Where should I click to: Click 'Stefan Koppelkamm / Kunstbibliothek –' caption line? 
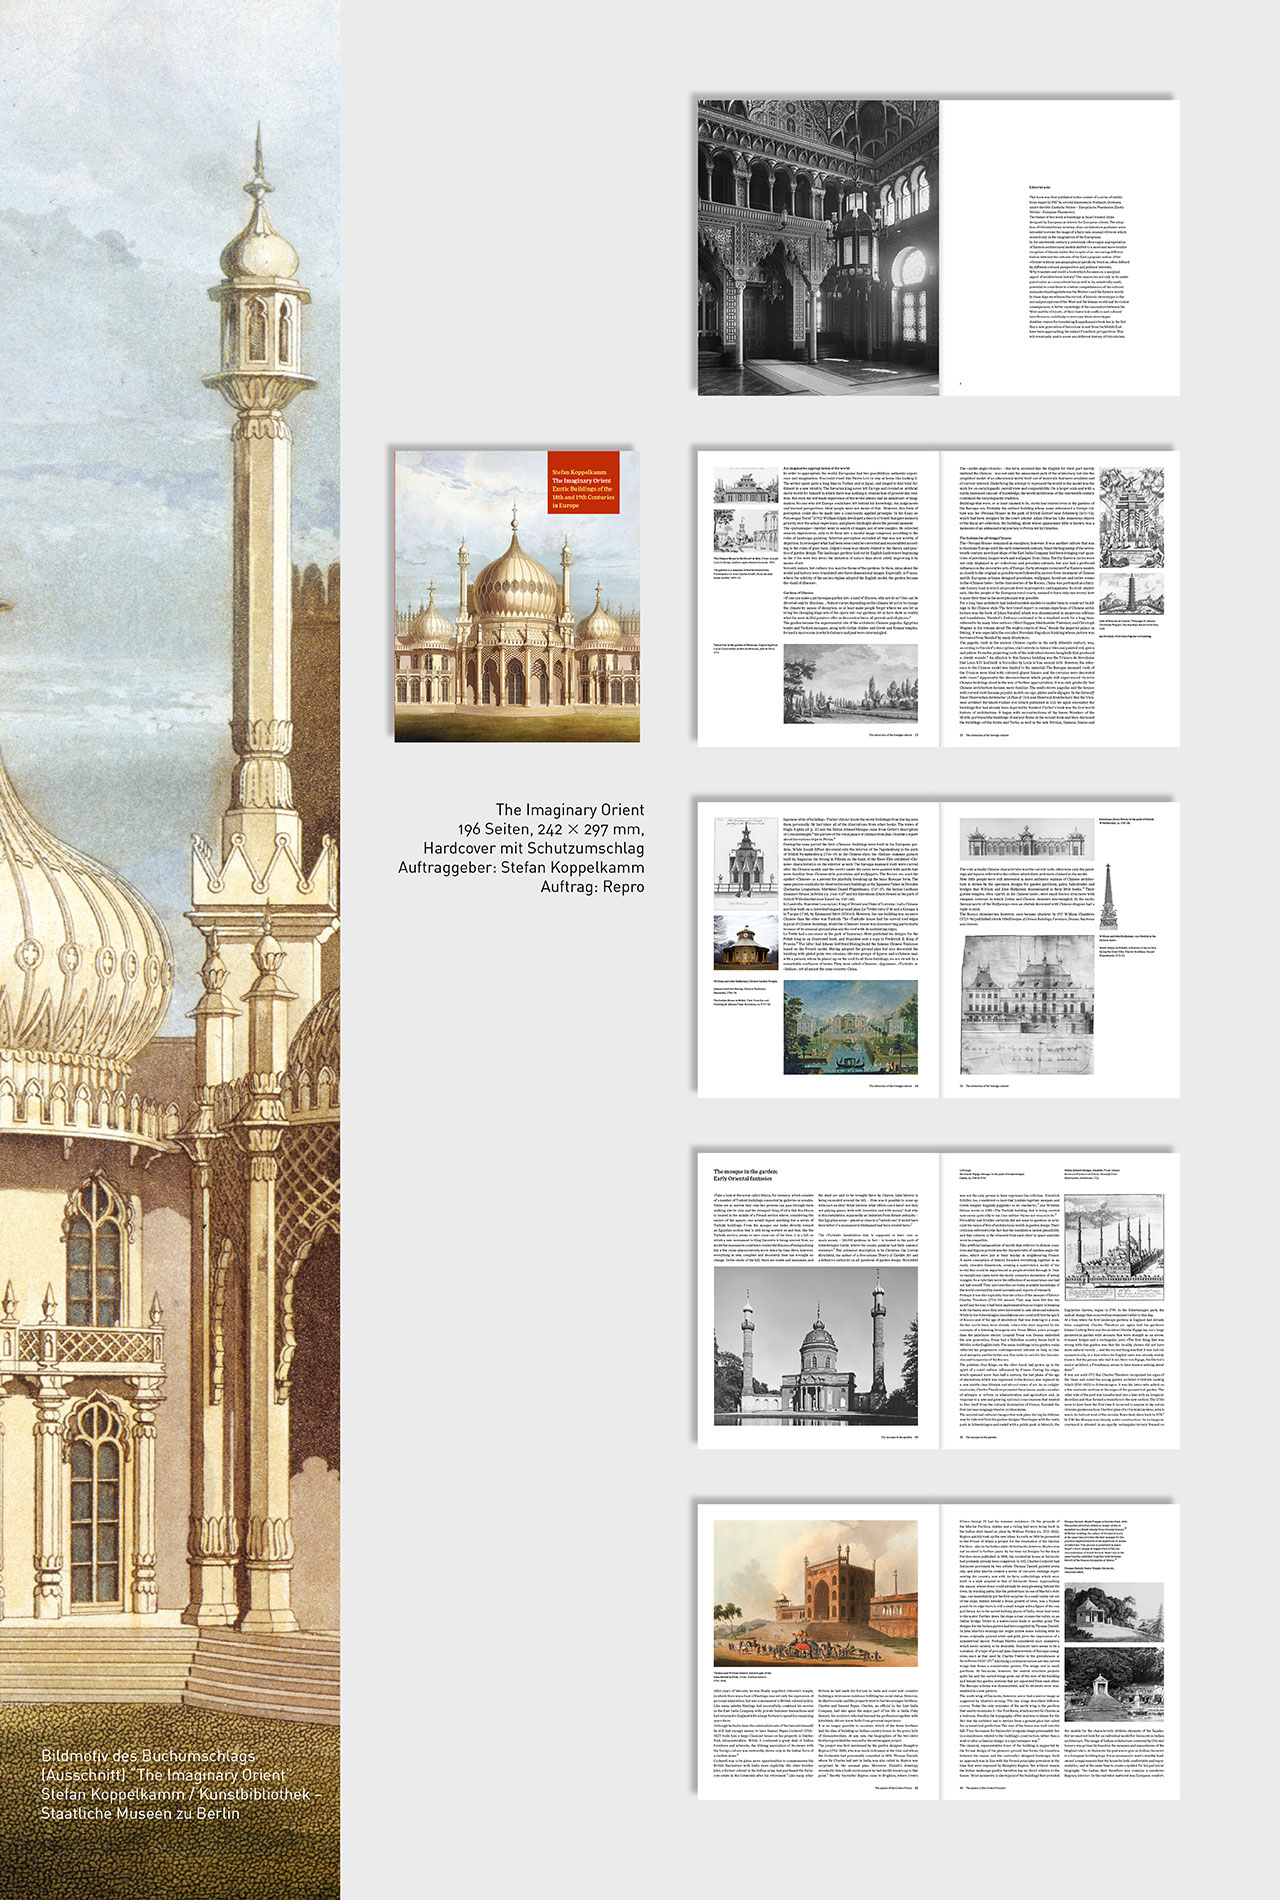(x=181, y=1794)
